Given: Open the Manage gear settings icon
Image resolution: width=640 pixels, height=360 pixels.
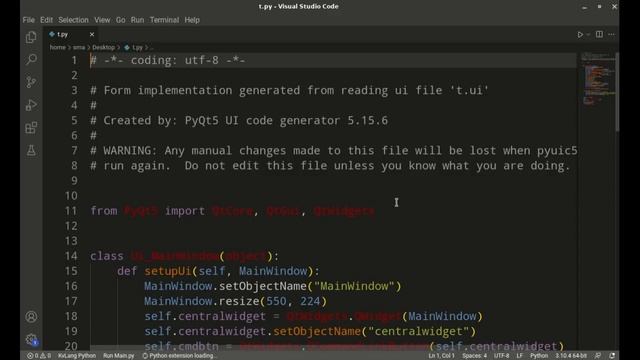Looking at the screenshot, I should pos(31,339).
